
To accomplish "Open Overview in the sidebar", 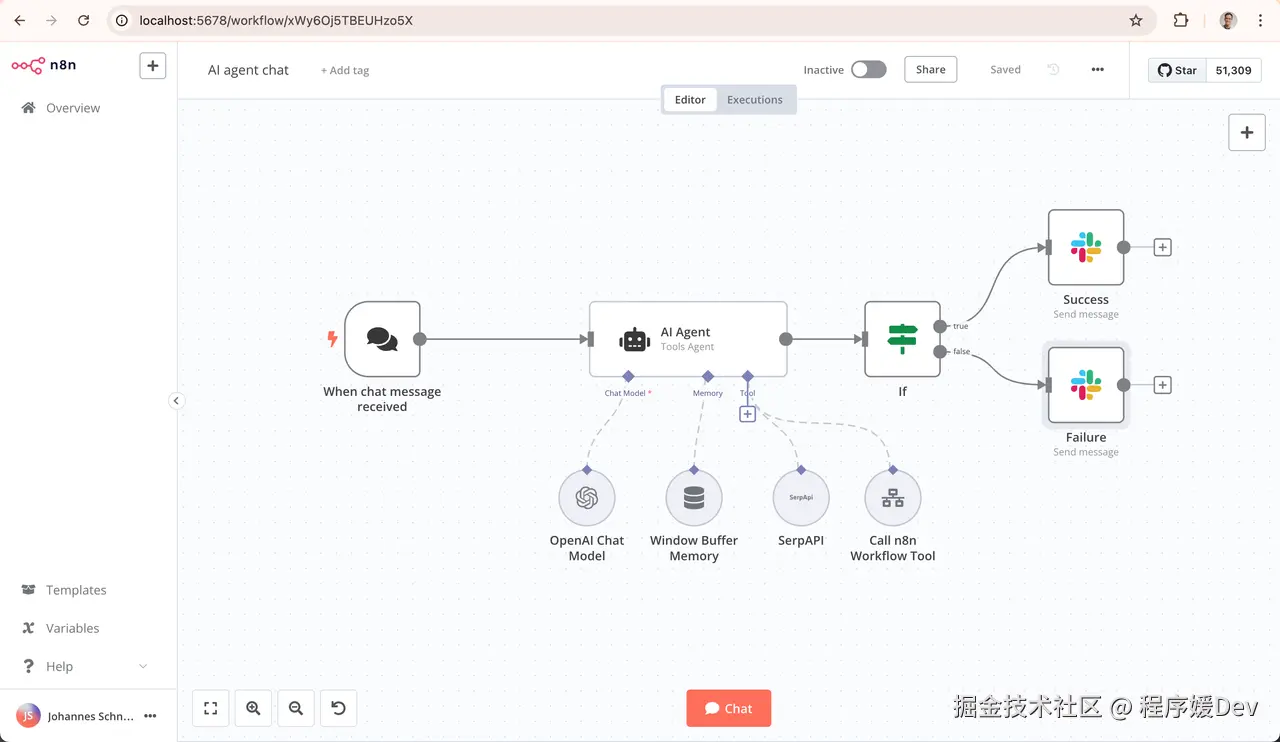I will (73, 108).
